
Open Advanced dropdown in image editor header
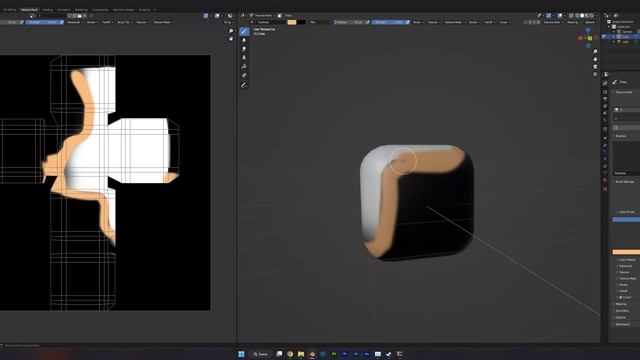(x=75, y=22)
